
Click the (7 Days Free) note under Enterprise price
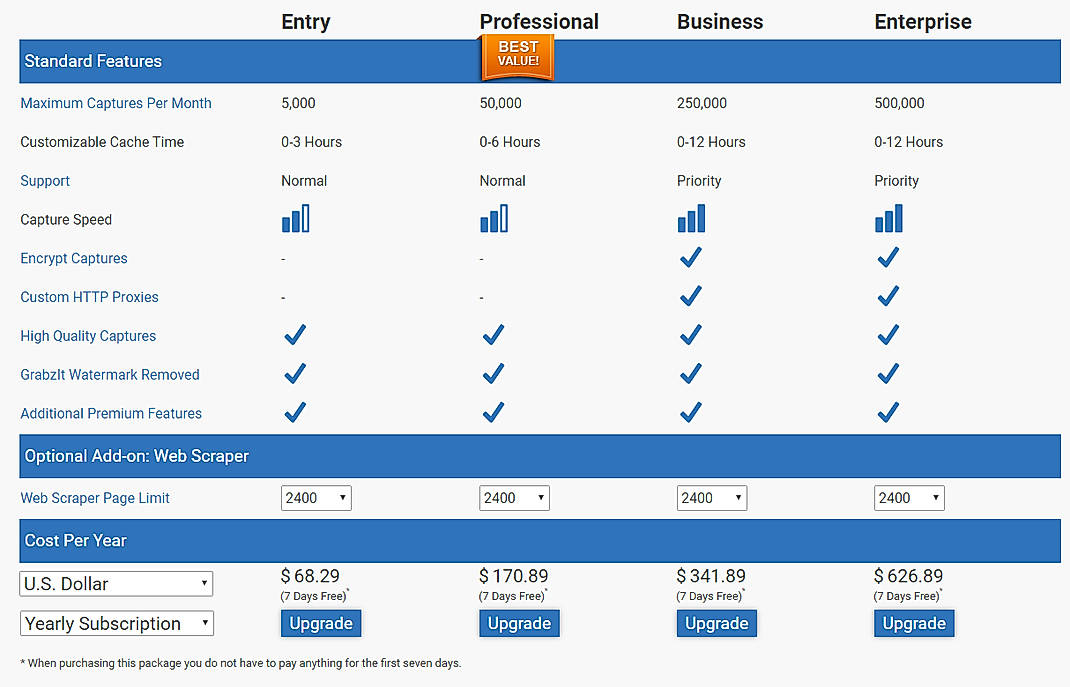point(906,595)
